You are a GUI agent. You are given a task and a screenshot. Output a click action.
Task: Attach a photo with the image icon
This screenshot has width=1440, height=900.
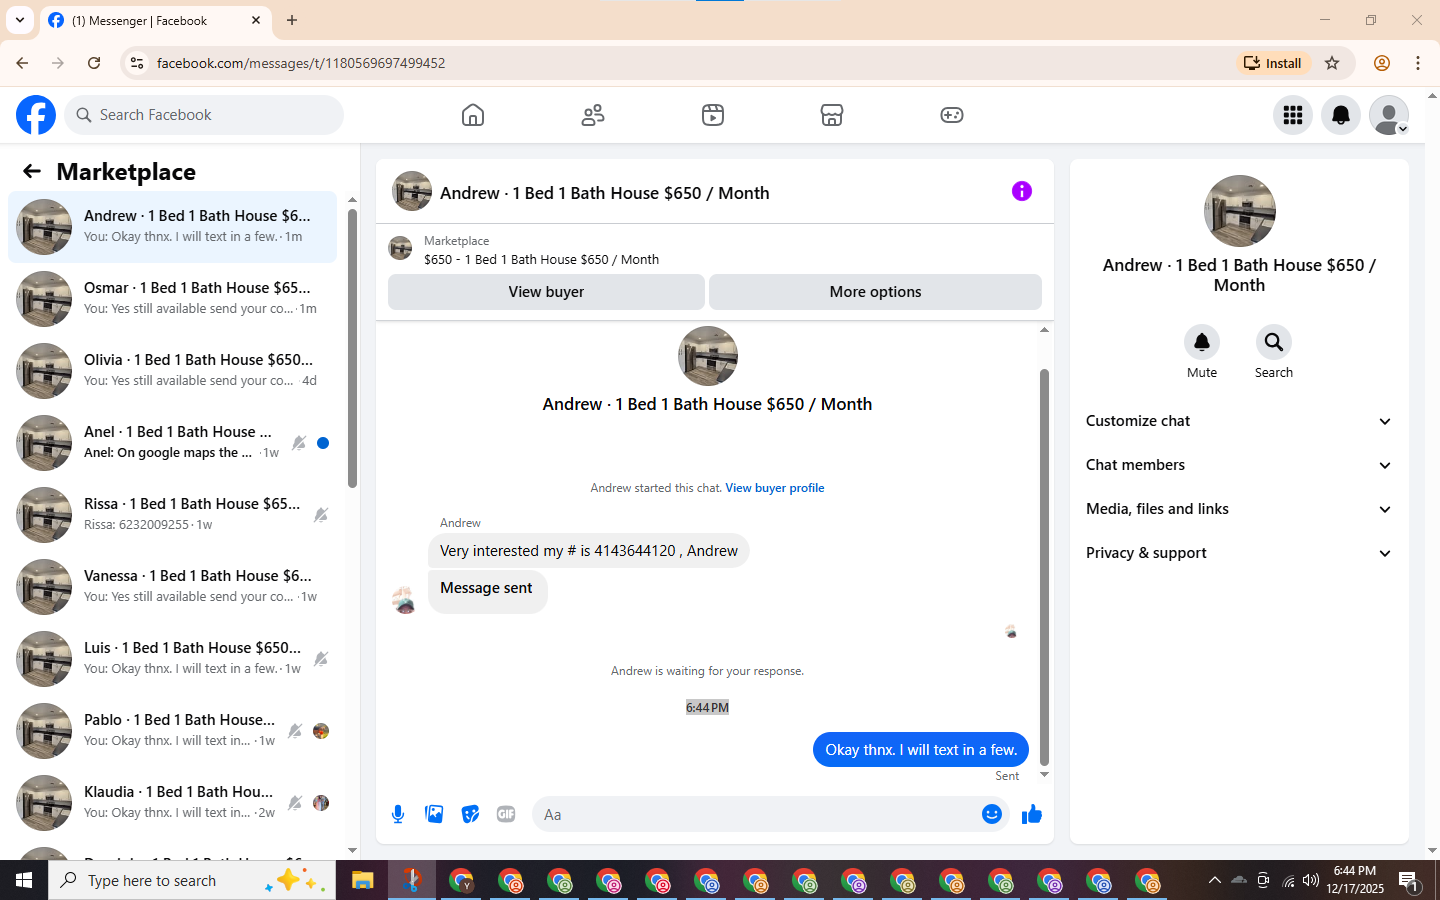point(434,814)
